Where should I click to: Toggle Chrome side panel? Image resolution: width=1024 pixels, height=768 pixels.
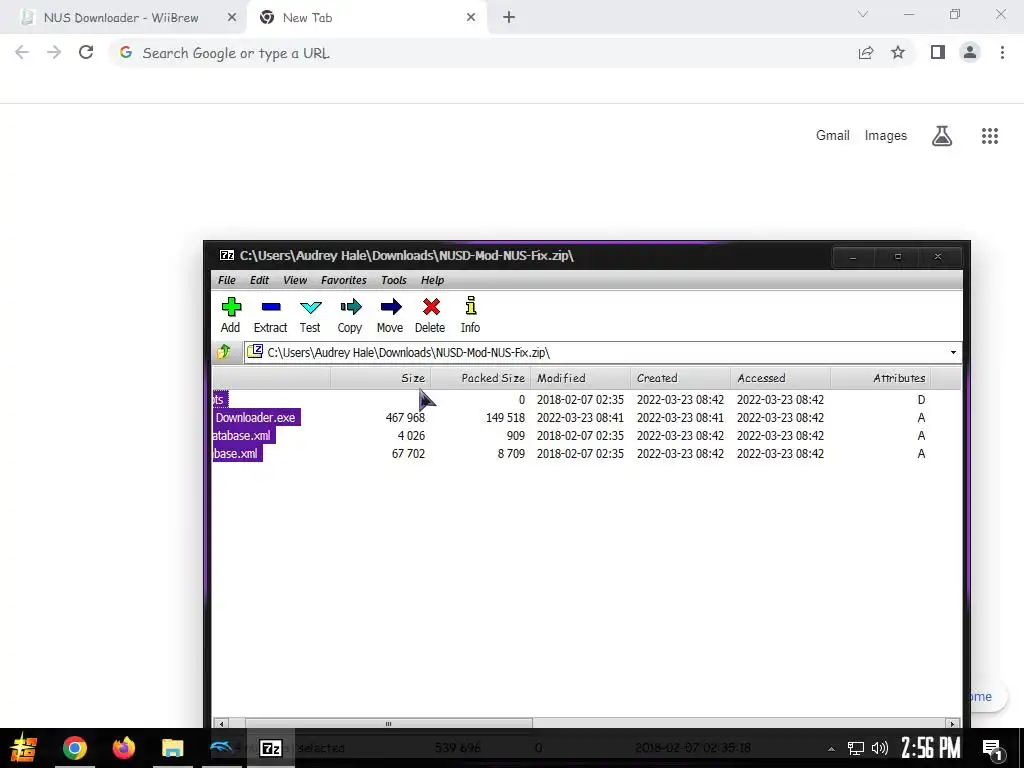pos(938,52)
